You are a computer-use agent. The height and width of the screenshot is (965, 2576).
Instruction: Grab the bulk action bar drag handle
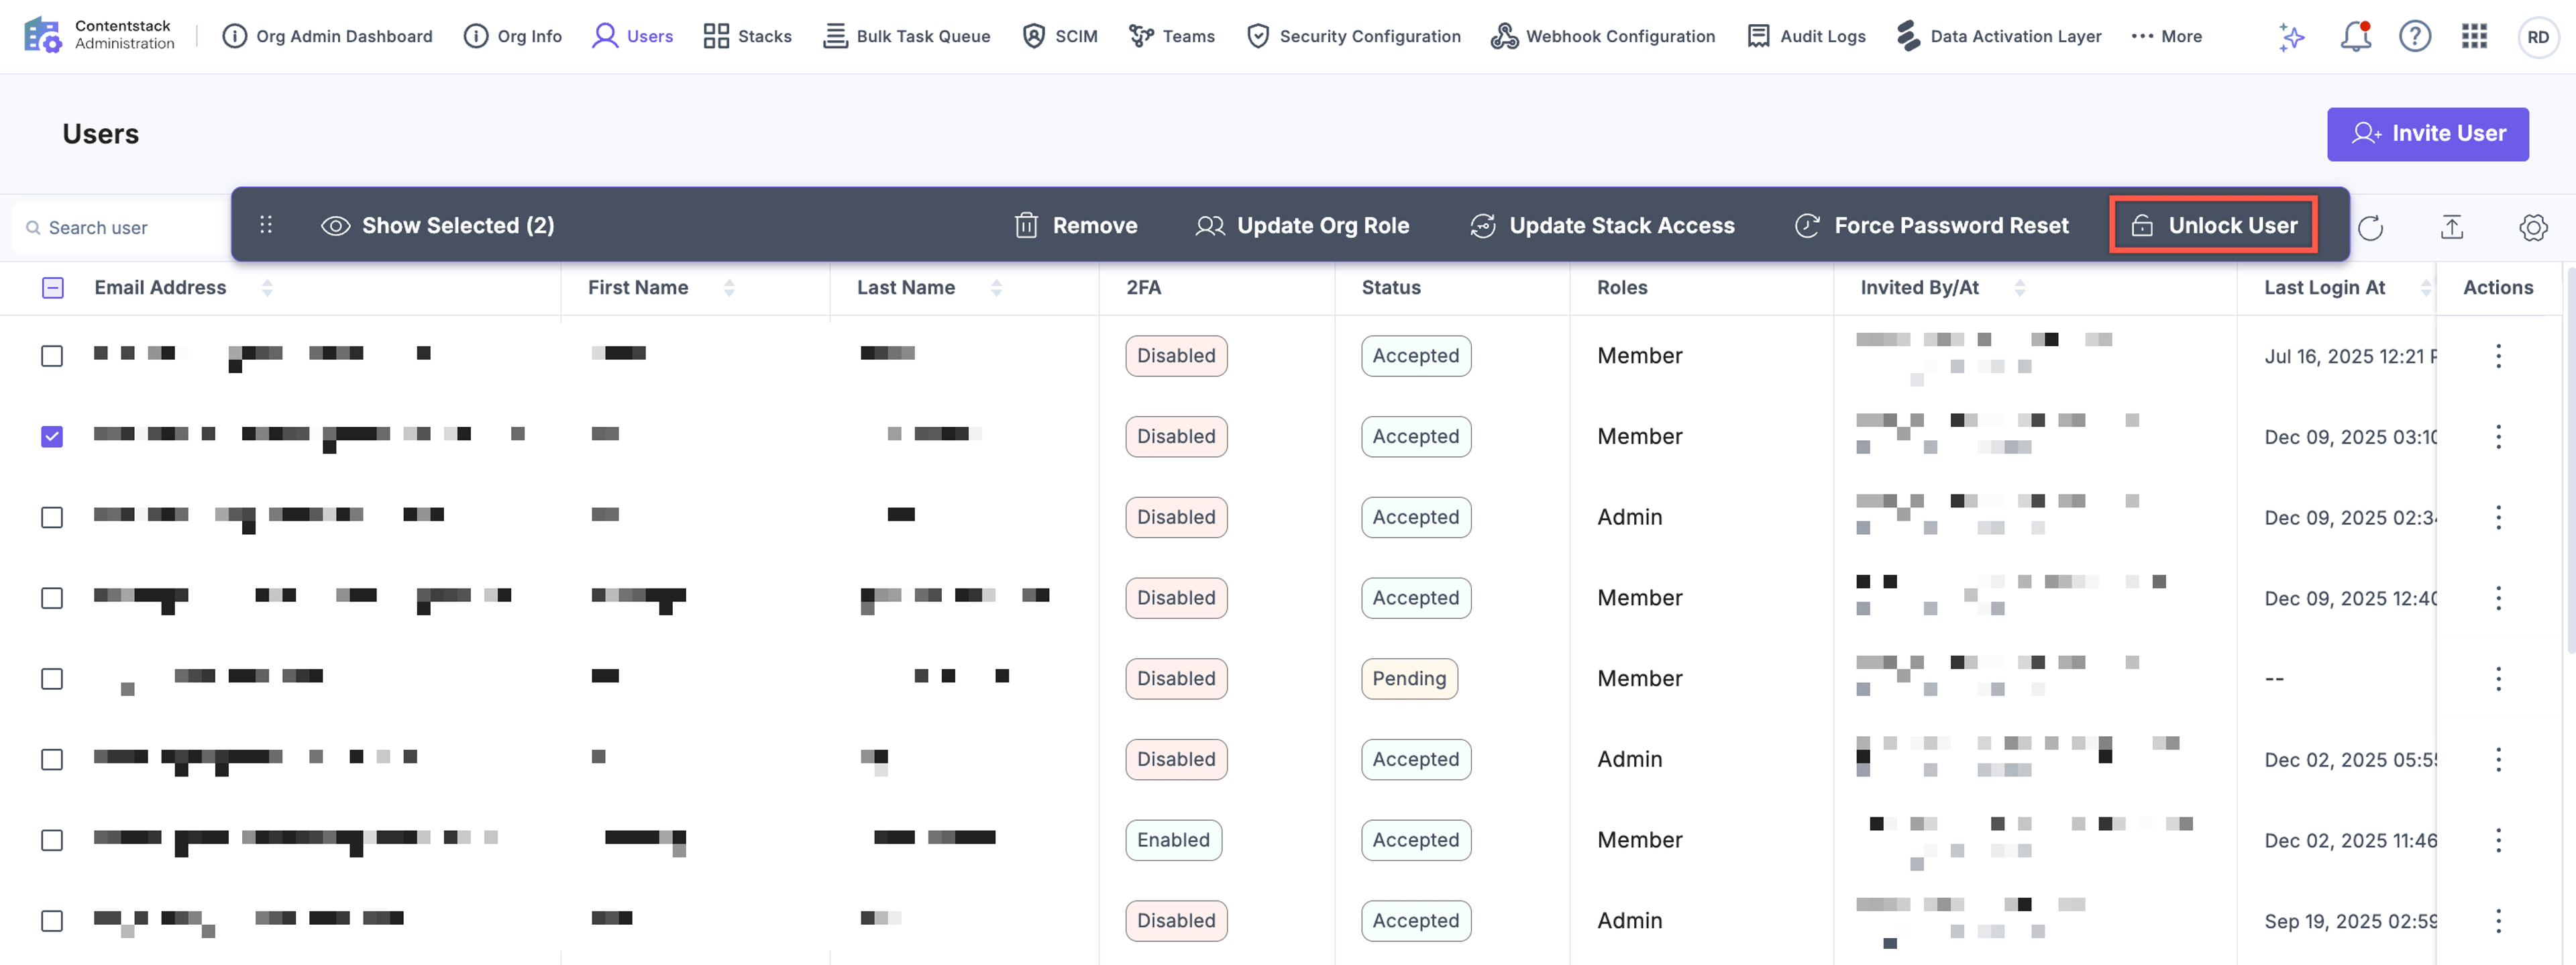tap(266, 225)
